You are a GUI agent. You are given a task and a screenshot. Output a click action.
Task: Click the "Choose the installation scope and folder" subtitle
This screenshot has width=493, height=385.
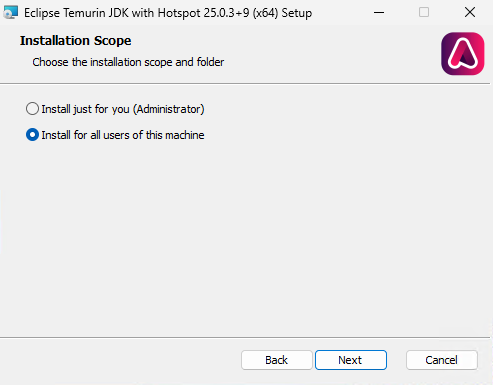(x=128, y=62)
